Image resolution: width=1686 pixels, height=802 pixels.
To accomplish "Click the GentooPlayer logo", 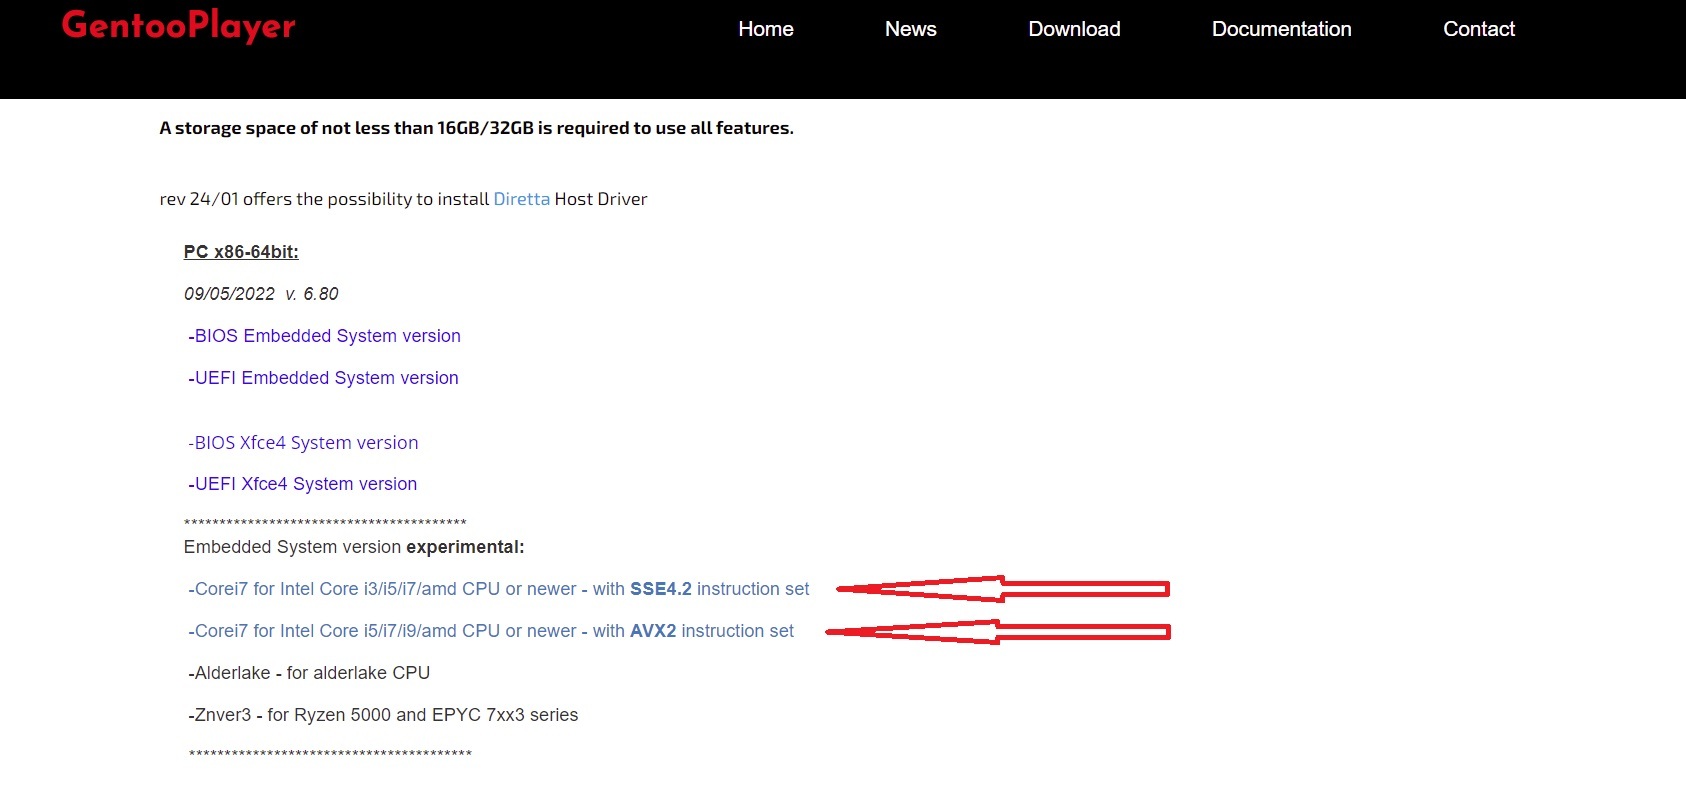I will coord(178,26).
